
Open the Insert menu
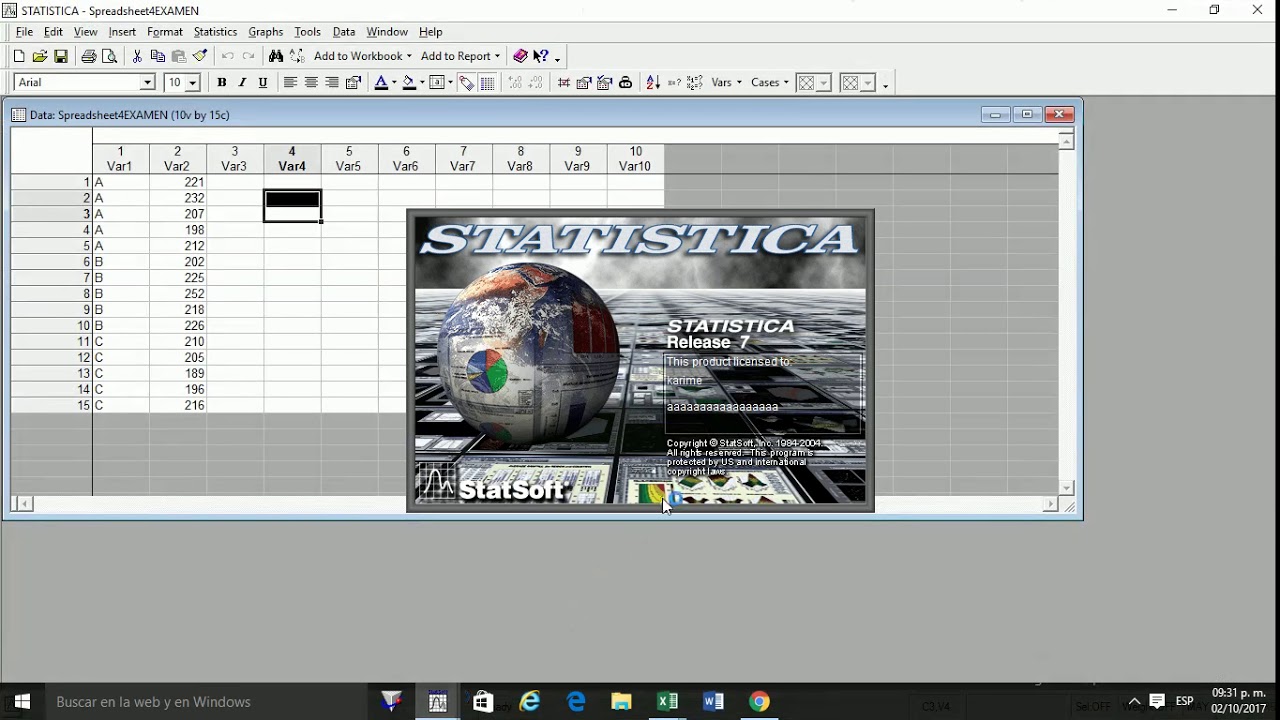coord(122,32)
